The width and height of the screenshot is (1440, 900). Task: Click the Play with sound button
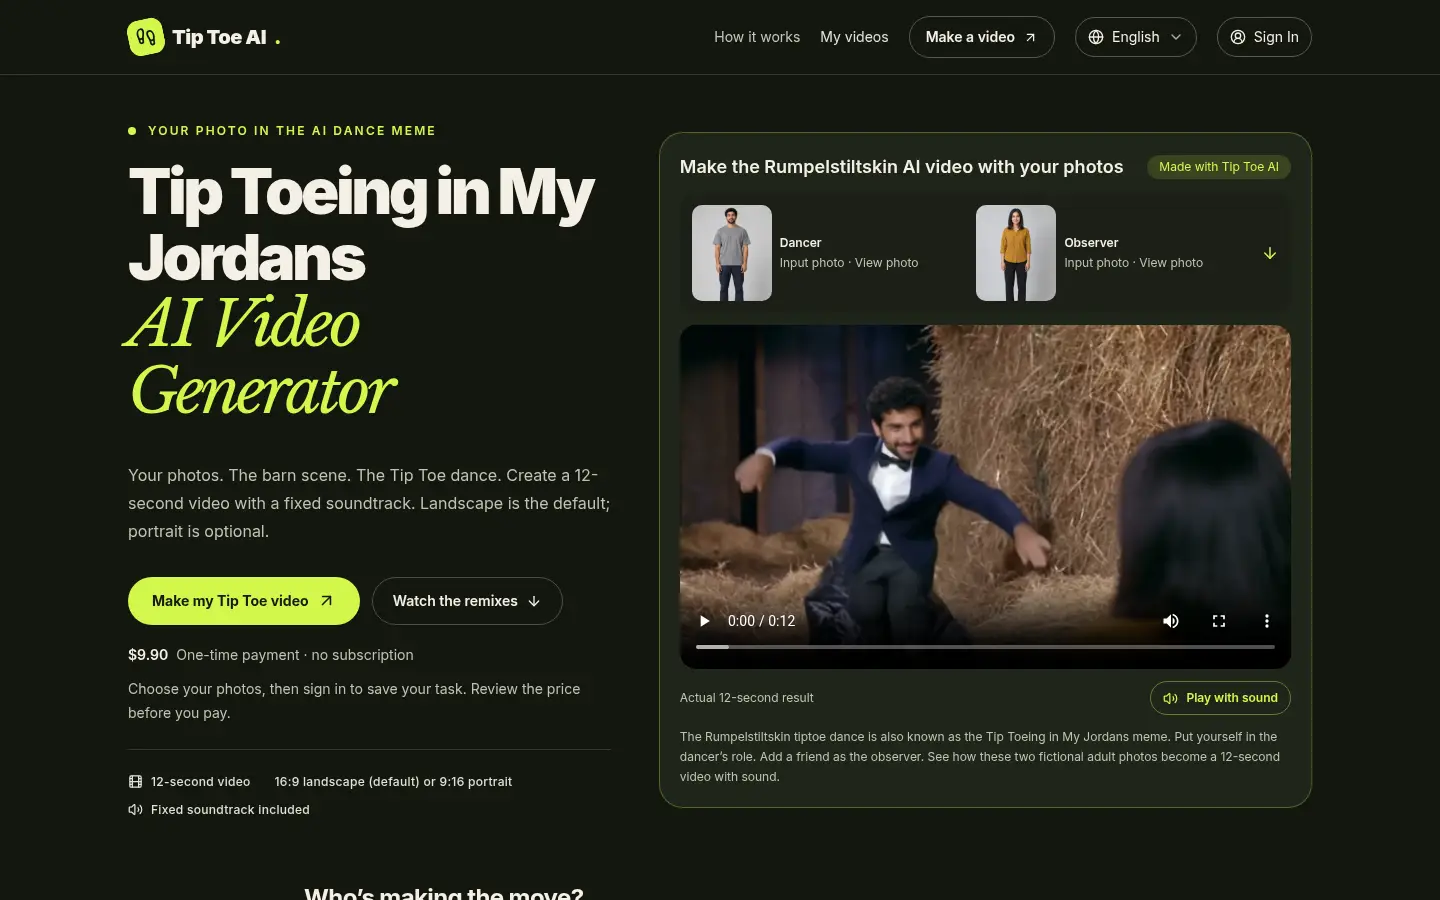(x=1220, y=698)
